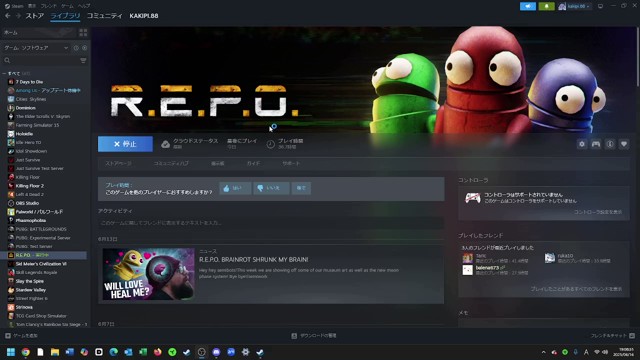Image resolution: width=640 pixels, height=360 pixels.
Task: Collapse the All games category list
Action: point(4,73)
